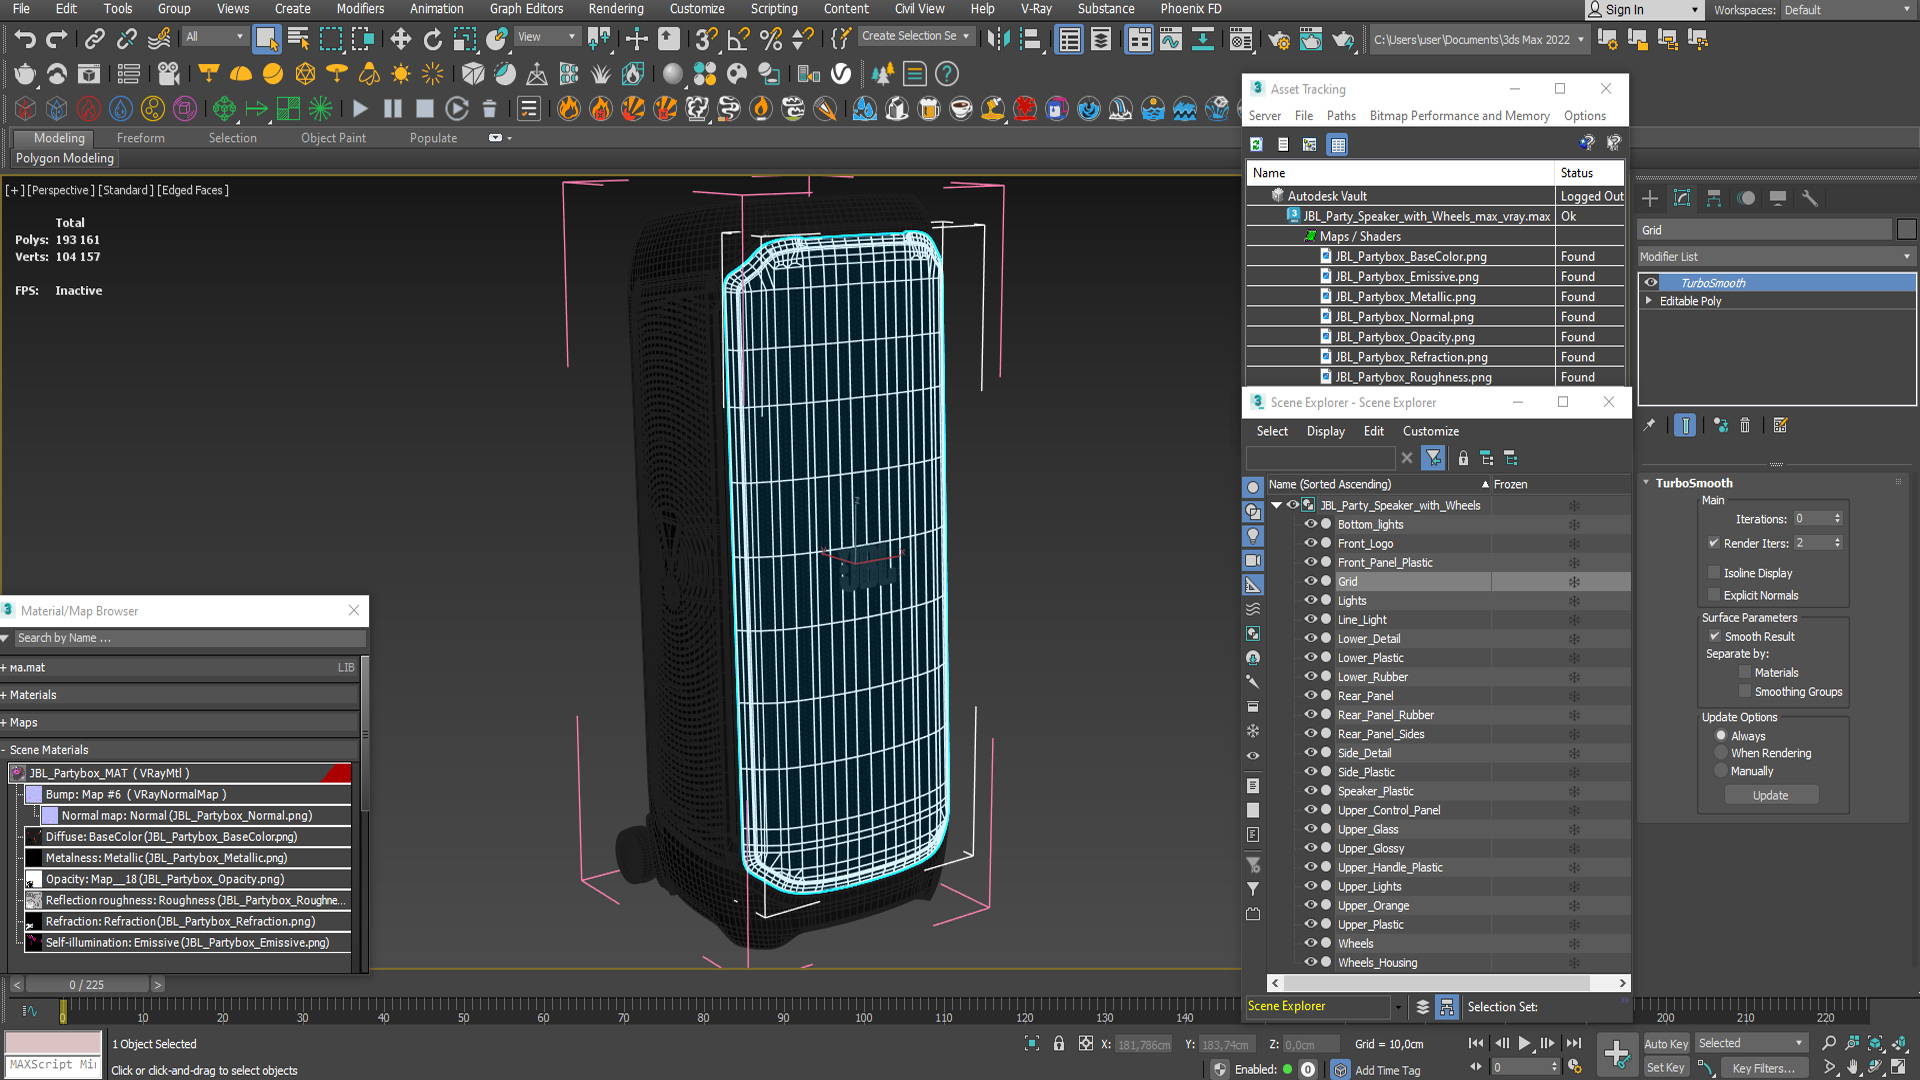Open the Rendering menu
Image resolution: width=1920 pixels, height=1080 pixels.
coord(616,9)
